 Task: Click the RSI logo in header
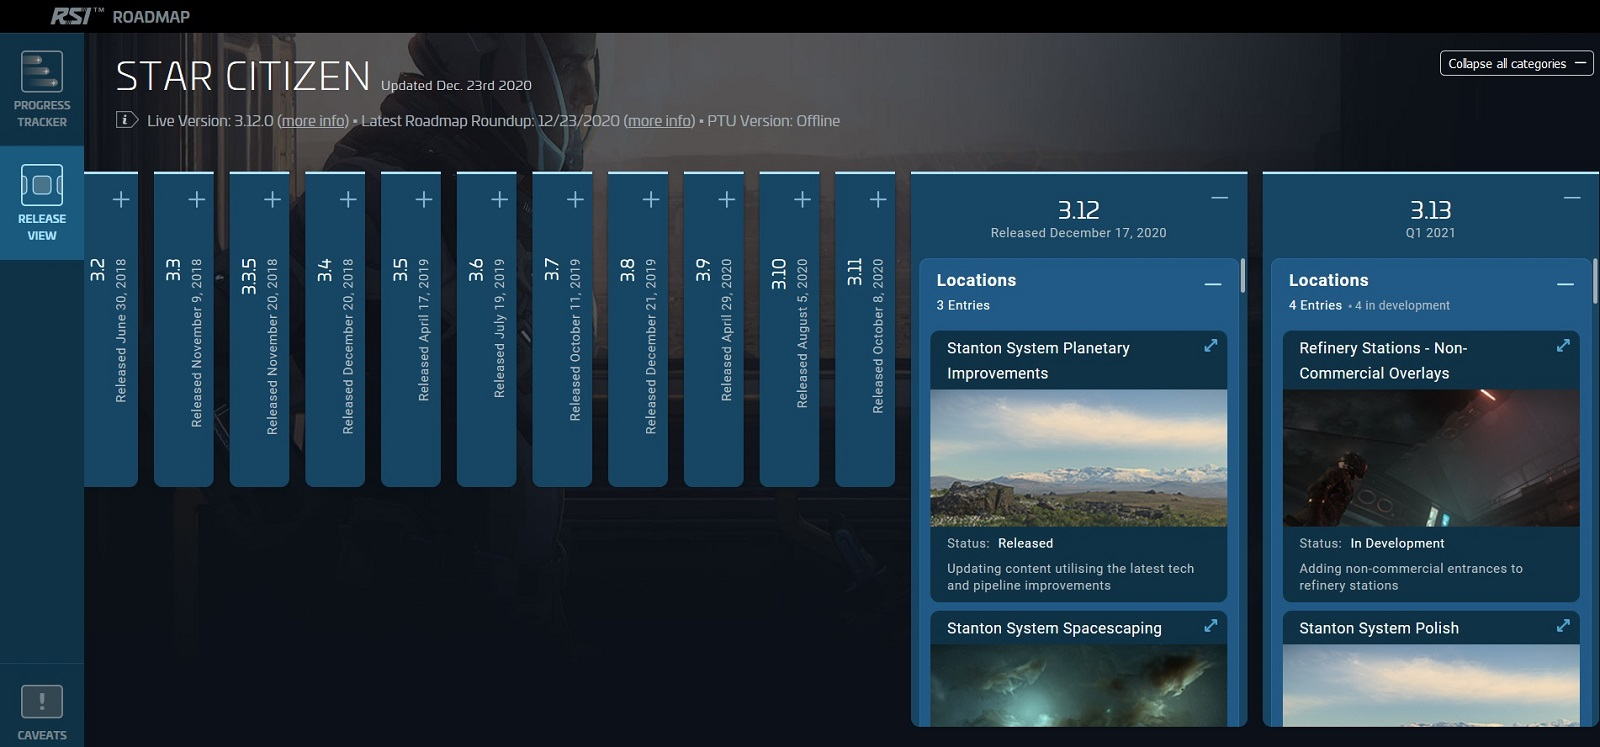76,16
